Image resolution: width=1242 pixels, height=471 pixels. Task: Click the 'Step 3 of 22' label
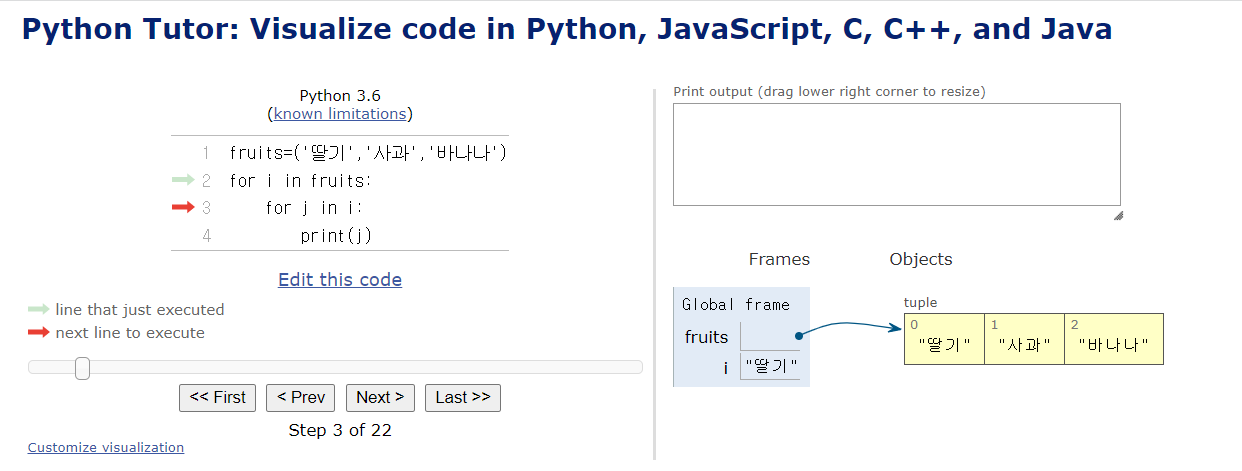click(x=340, y=431)
